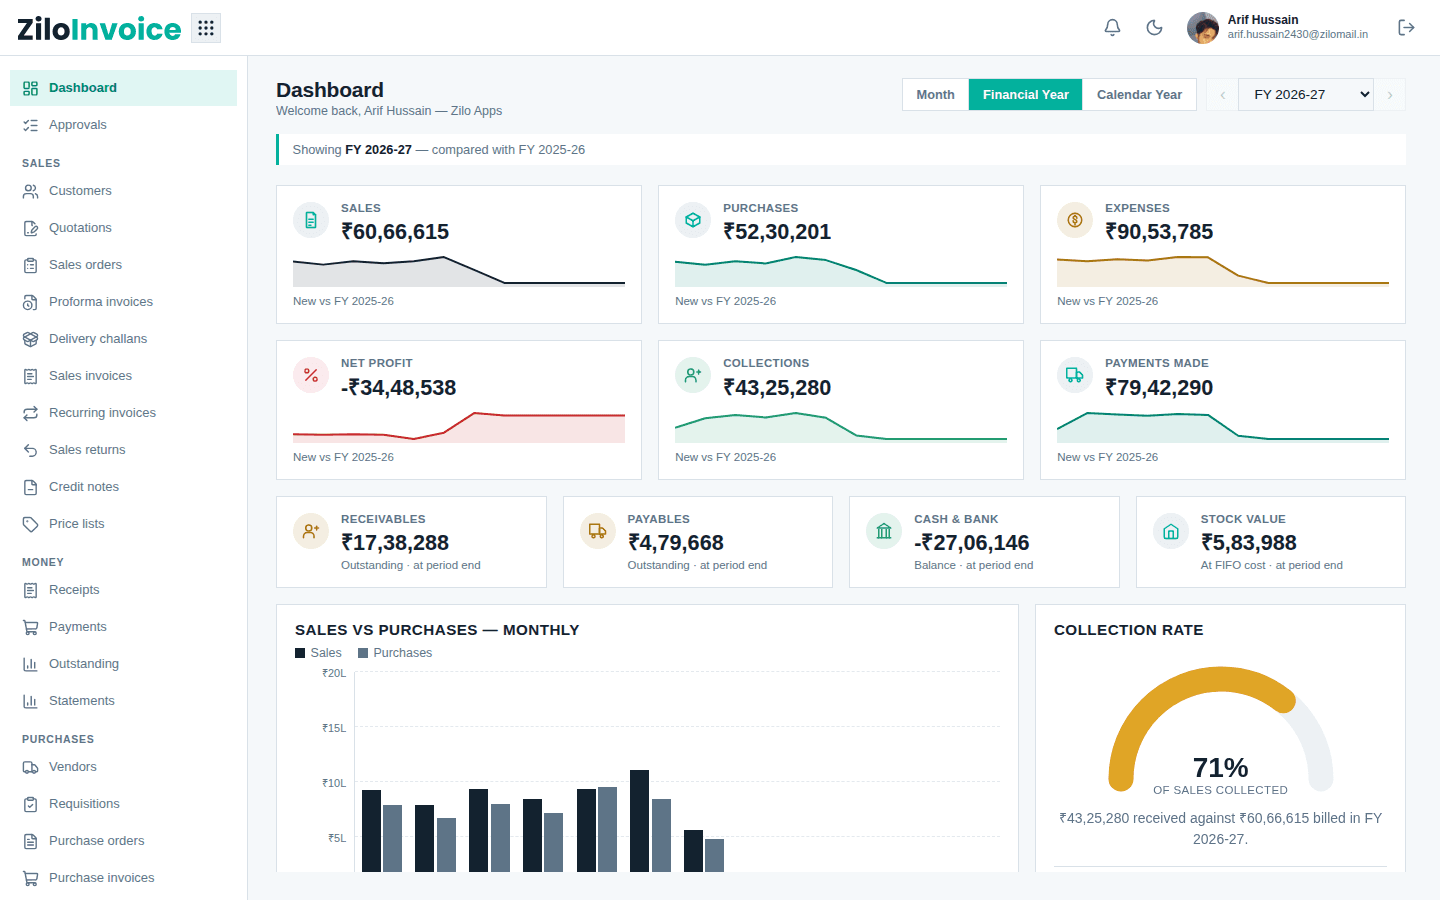
Task: Open the apps grid launcher icon
Action: tap(206, 28)
